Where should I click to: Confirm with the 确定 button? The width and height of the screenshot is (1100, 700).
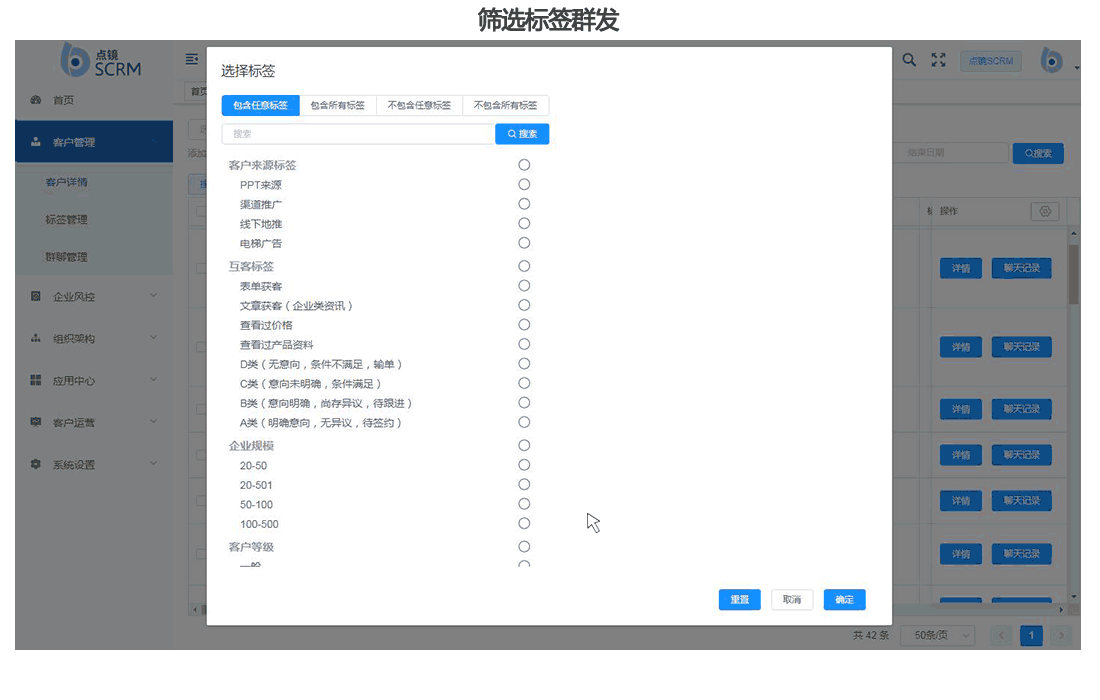845,600
